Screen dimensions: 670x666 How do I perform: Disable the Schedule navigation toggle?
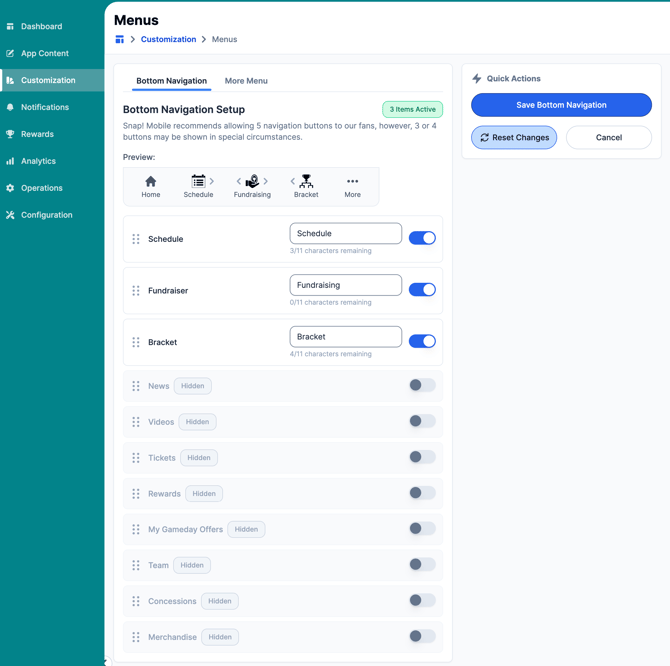click(422, 238)
